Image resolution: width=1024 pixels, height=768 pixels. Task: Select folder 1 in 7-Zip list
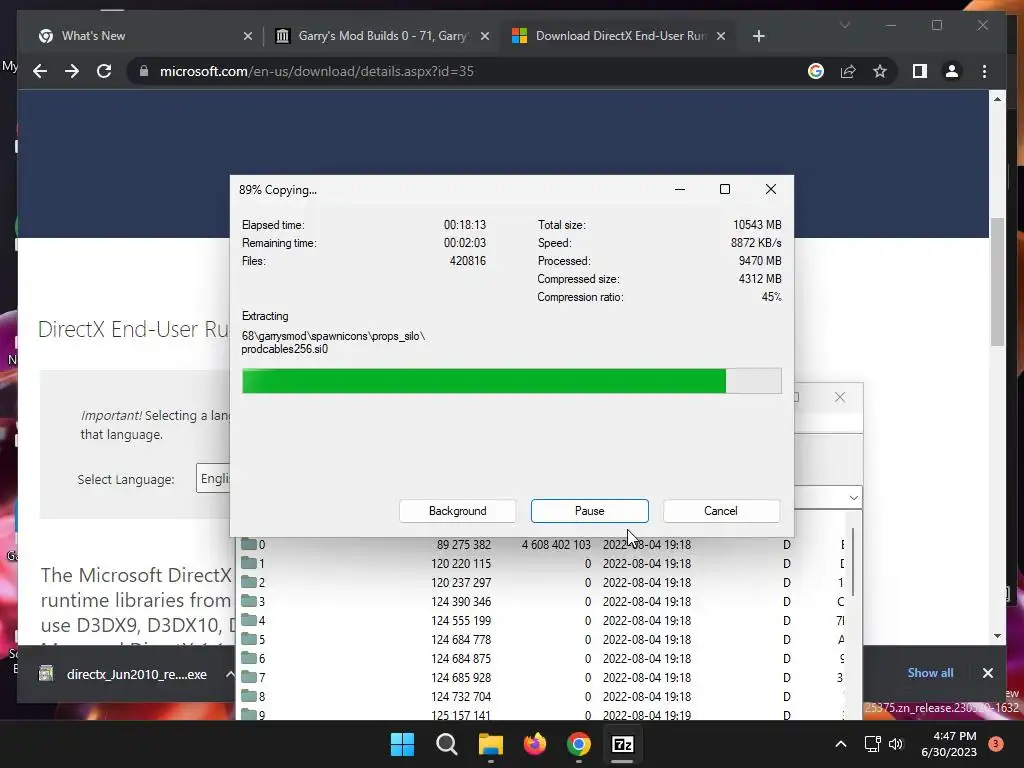542,564
